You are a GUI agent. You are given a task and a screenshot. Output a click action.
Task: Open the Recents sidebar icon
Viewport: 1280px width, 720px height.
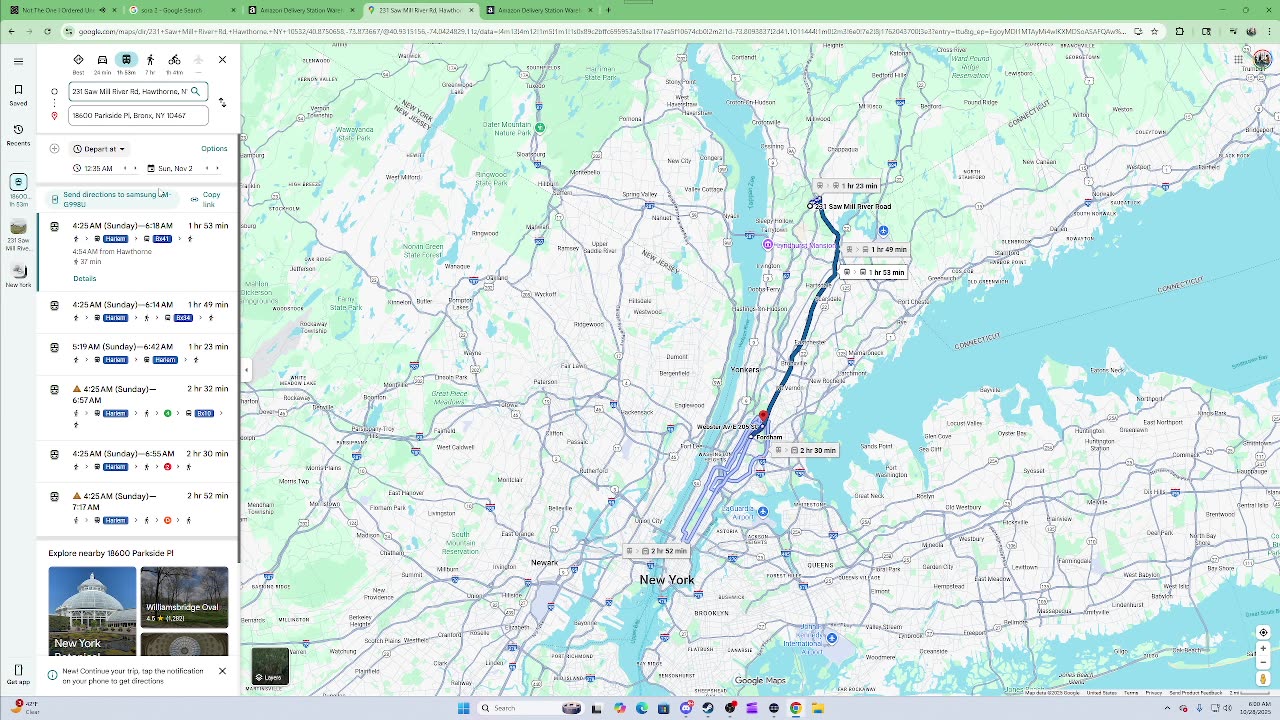point(18,134)
